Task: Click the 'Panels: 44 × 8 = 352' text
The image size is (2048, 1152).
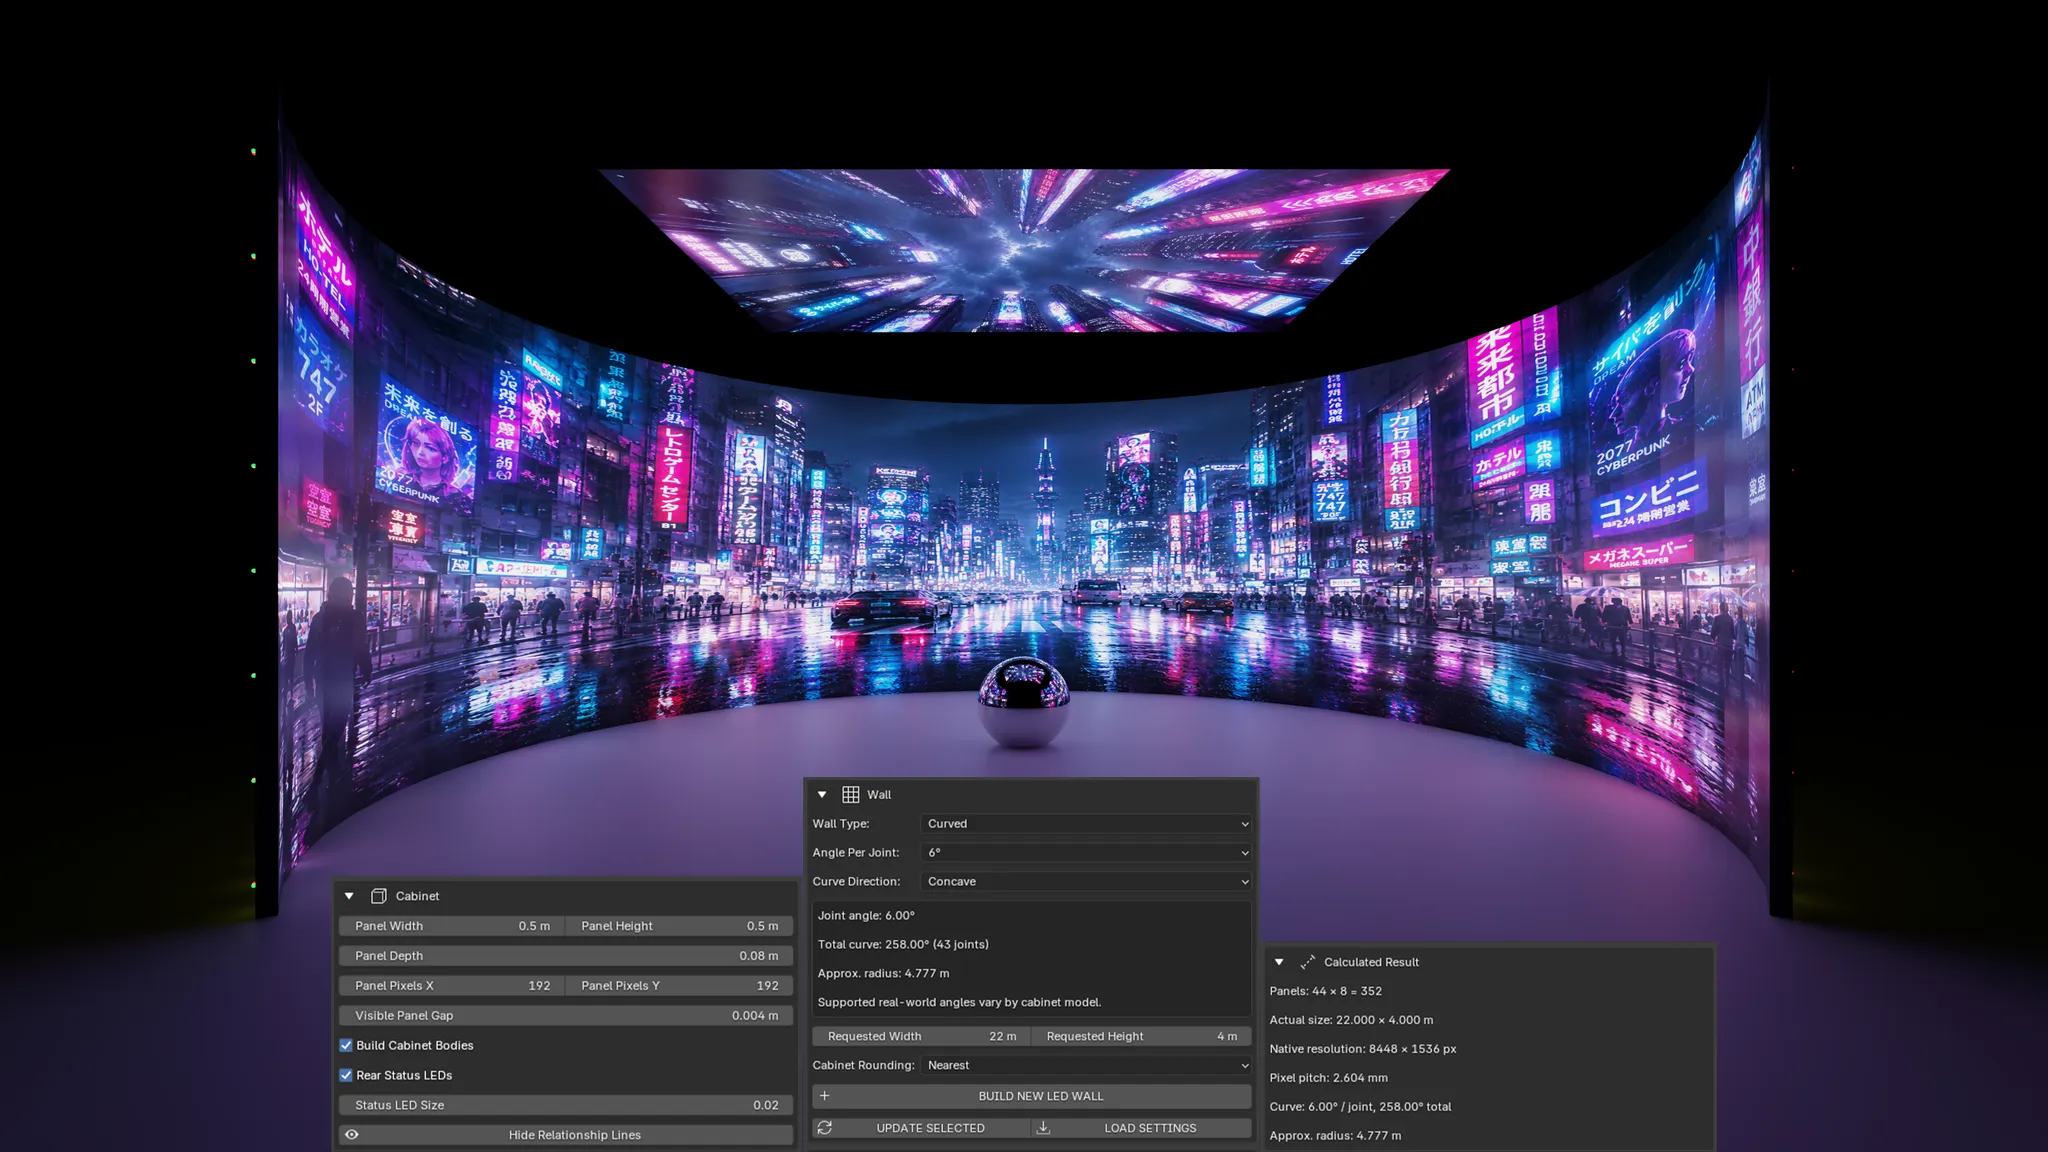Action: tap(1326, 992)
